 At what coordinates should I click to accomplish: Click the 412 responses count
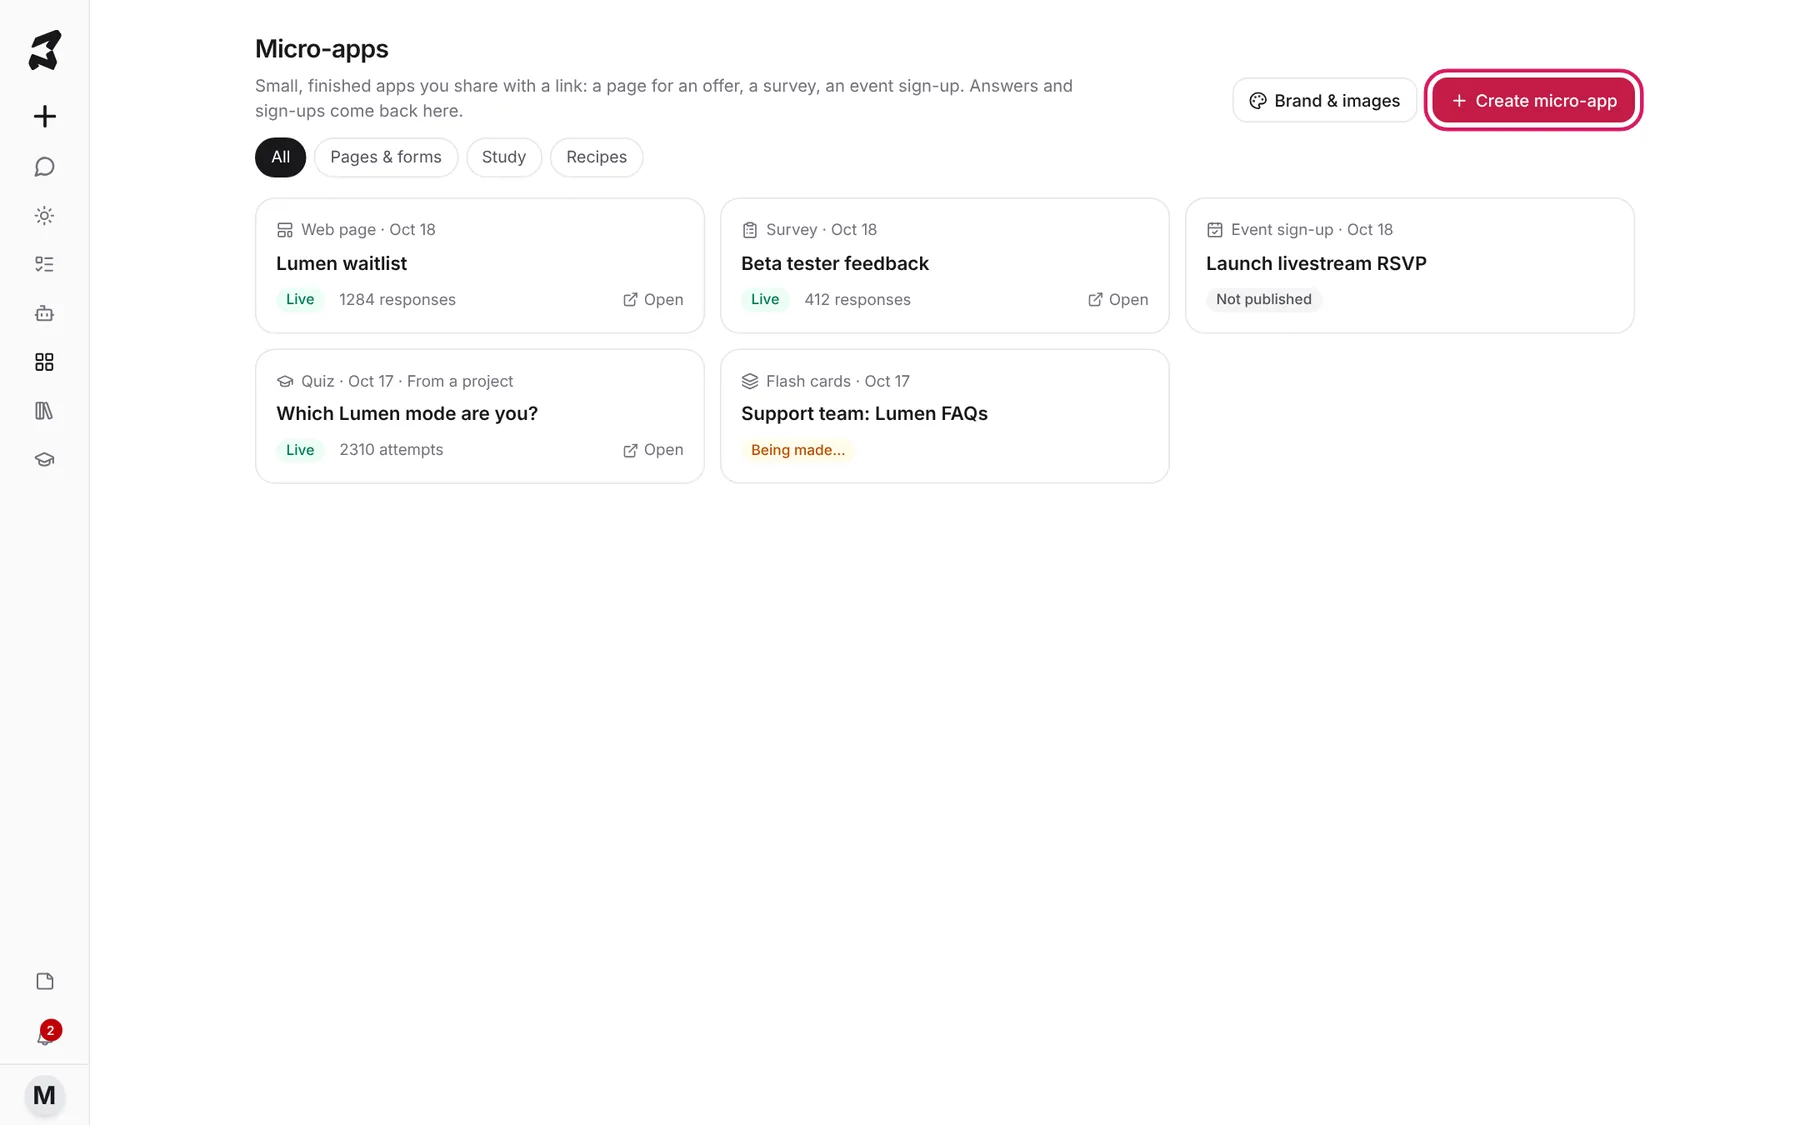(857, 299)
